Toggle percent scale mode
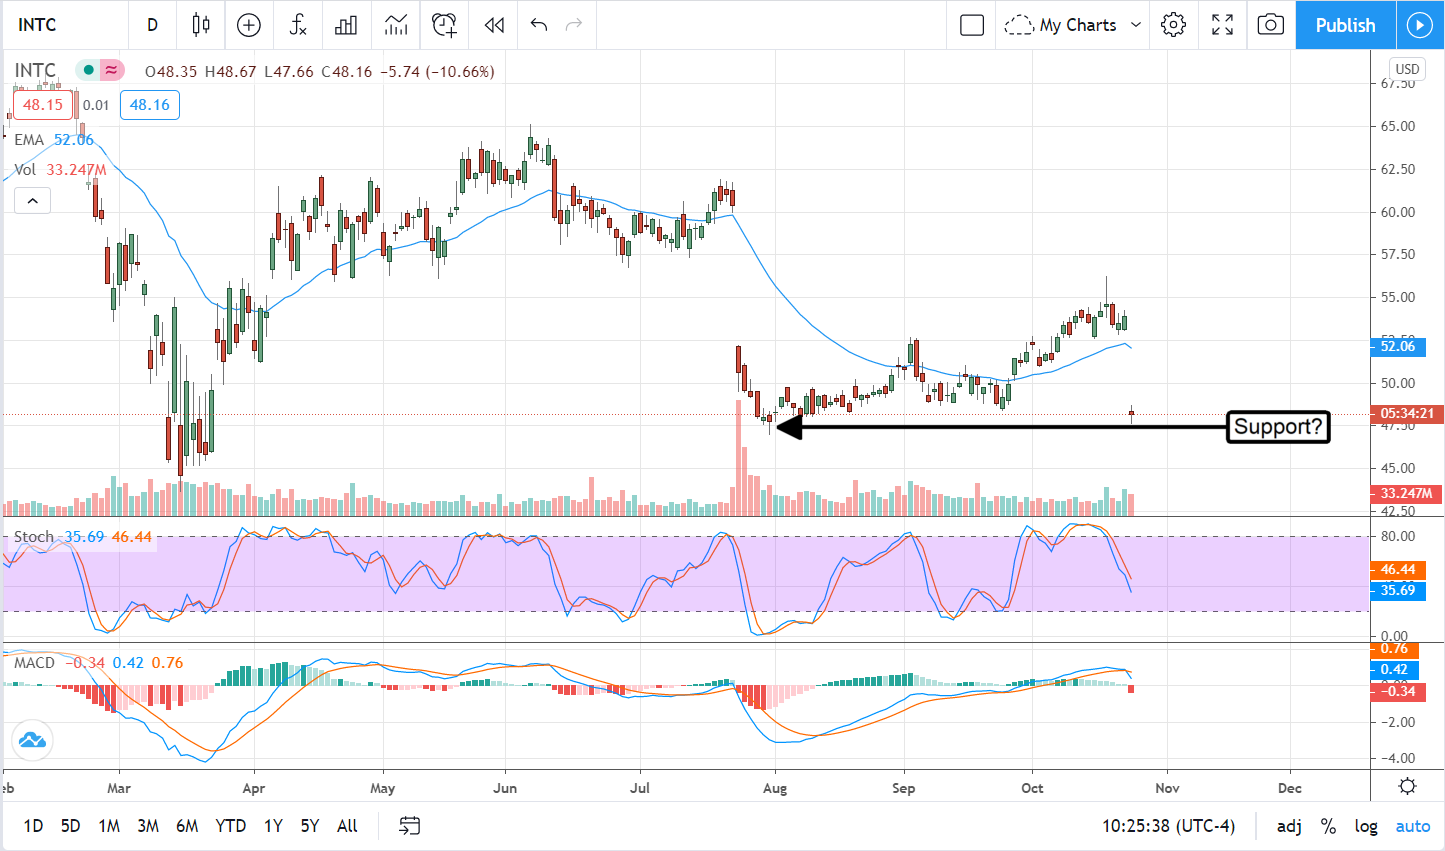Screen dimensions: 1445x851 click(1328, 826)
